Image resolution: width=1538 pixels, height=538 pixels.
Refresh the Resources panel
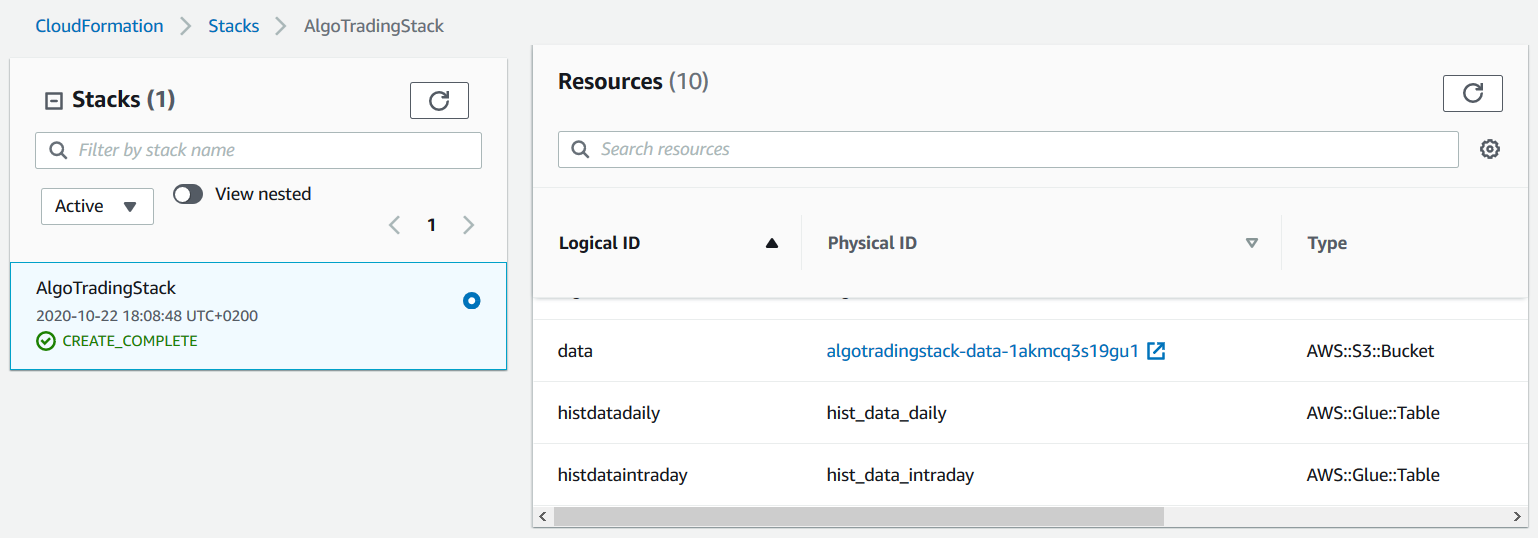(x=1472, y=93)
